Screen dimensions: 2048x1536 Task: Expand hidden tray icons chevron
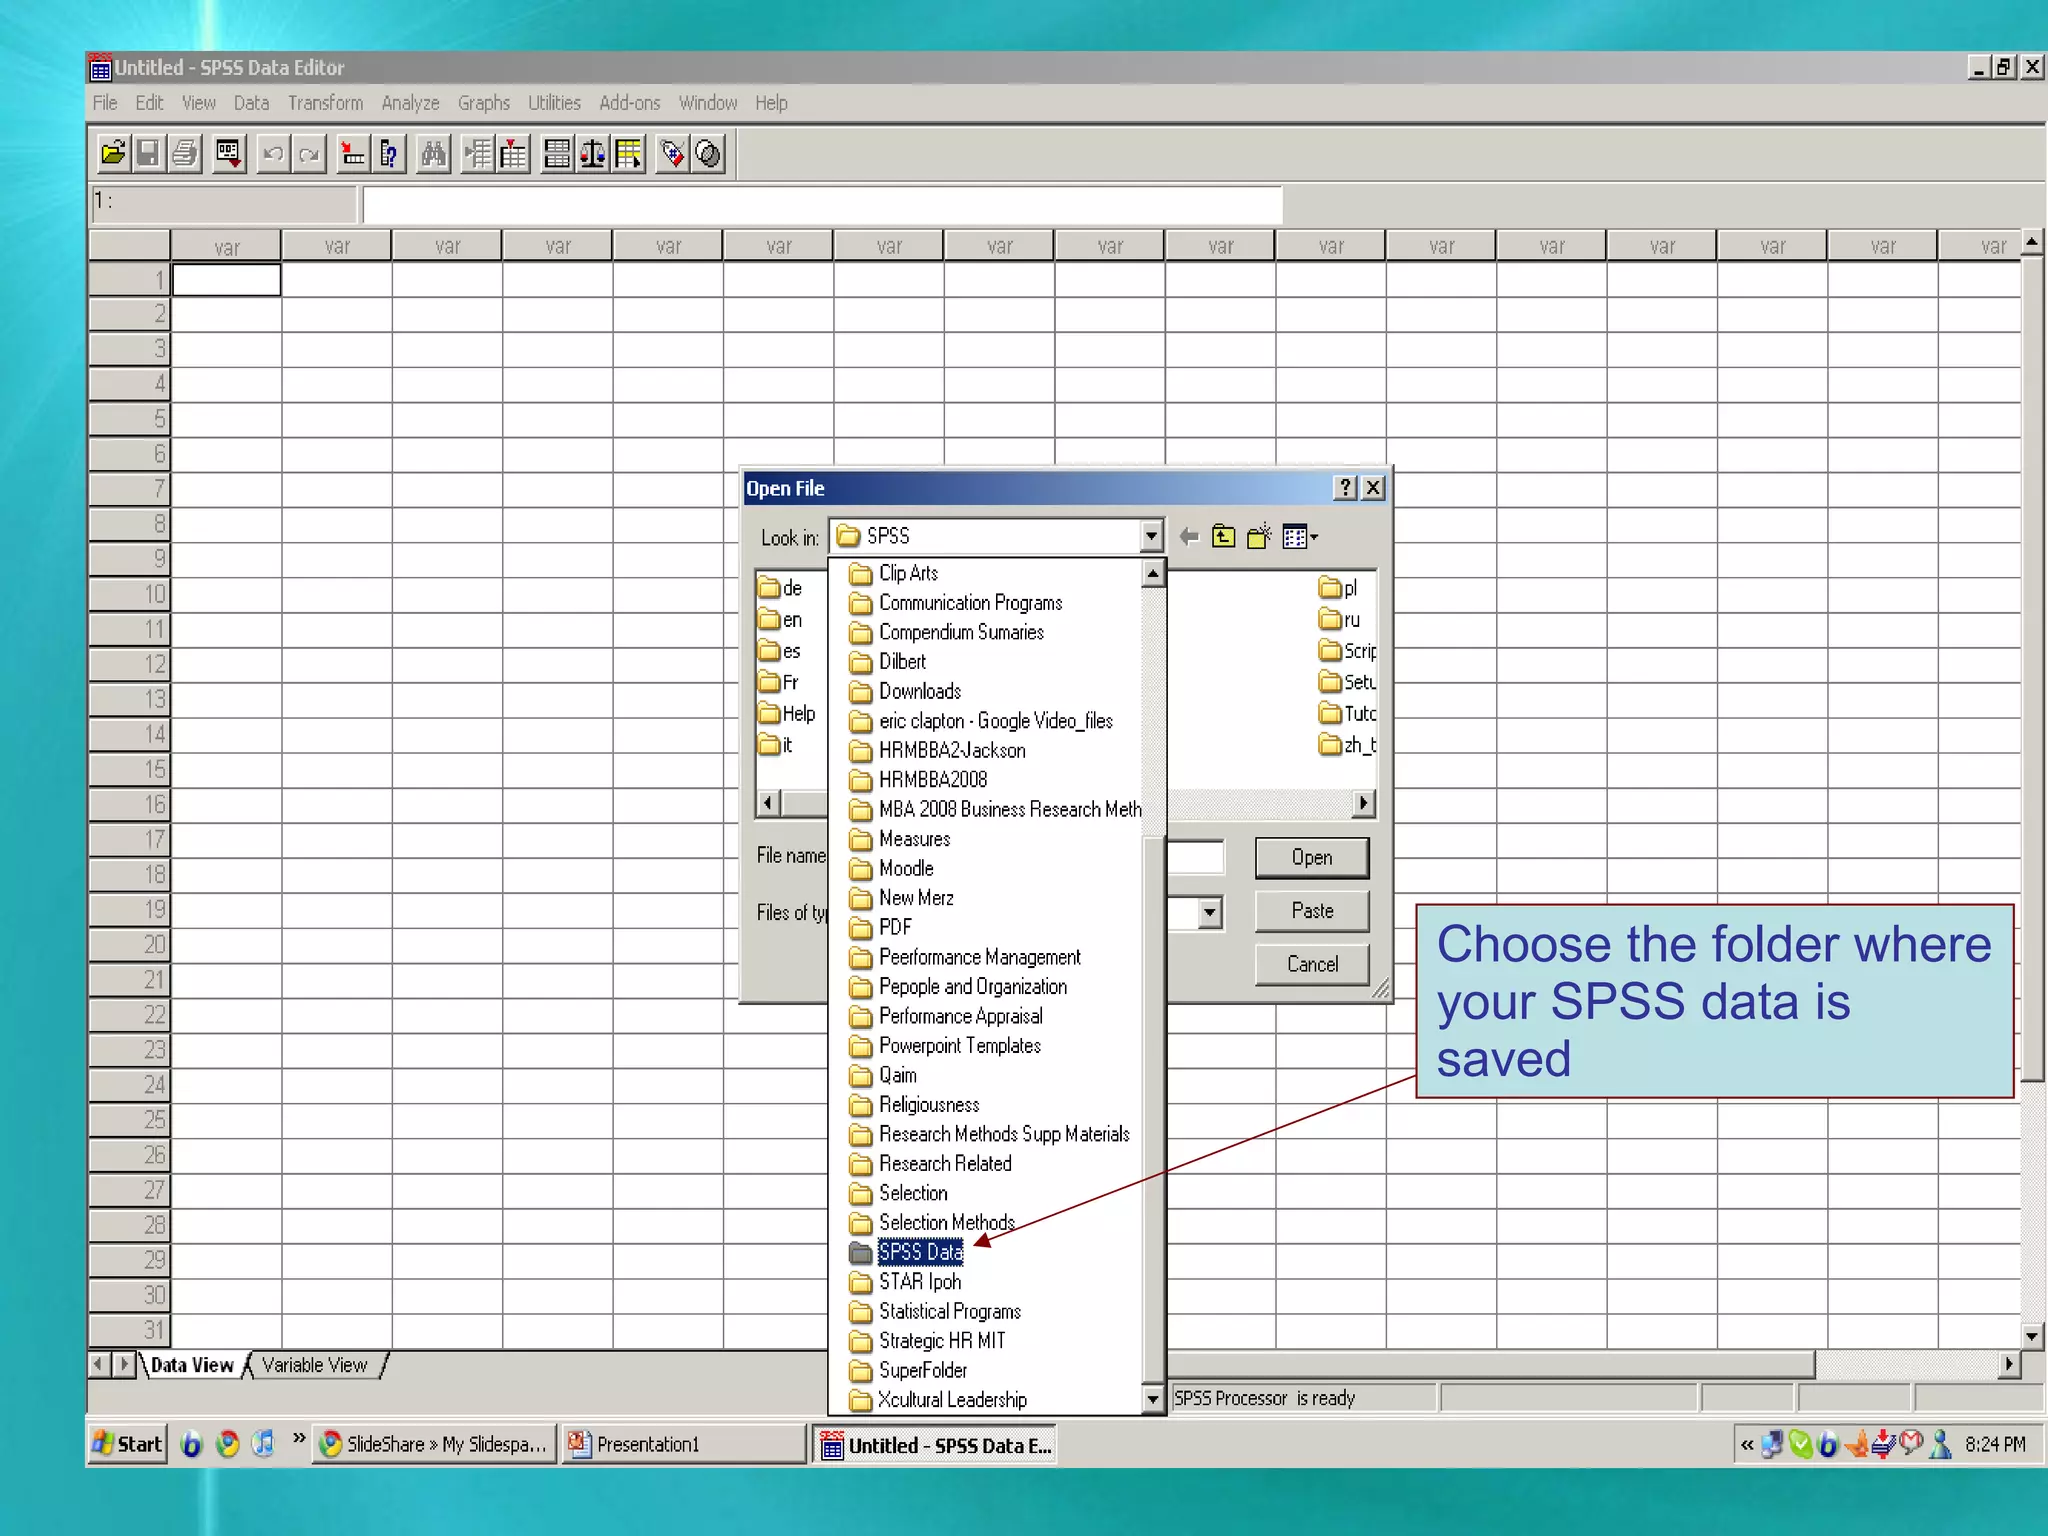(x=1747, y=1445)
